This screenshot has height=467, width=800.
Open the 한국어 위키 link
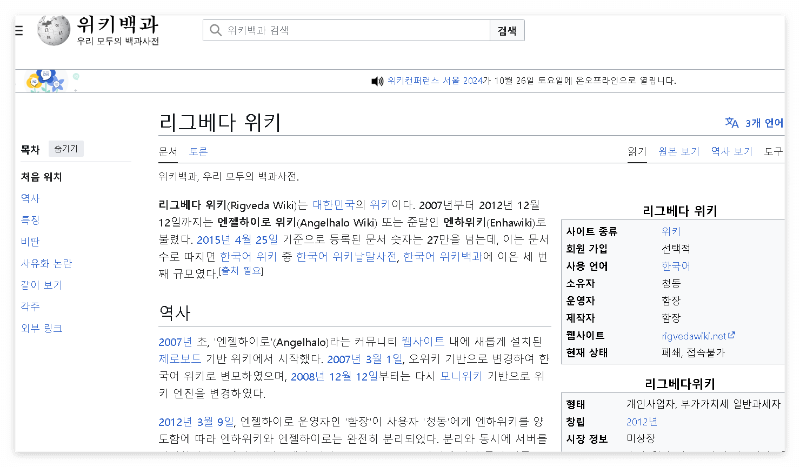pyautogui.click(x=248, y=256)
